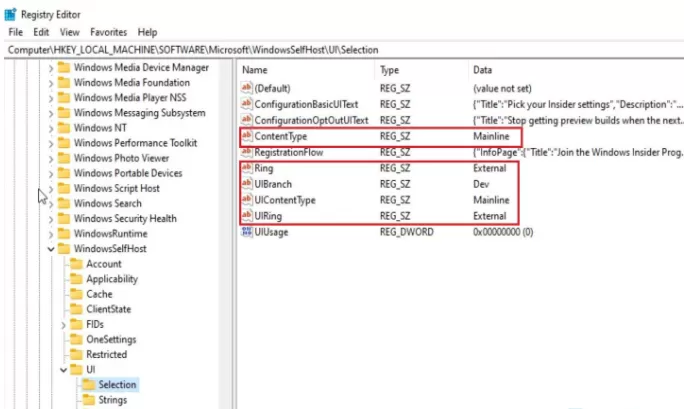Select the WindowsRuntime key

point(110,234)
